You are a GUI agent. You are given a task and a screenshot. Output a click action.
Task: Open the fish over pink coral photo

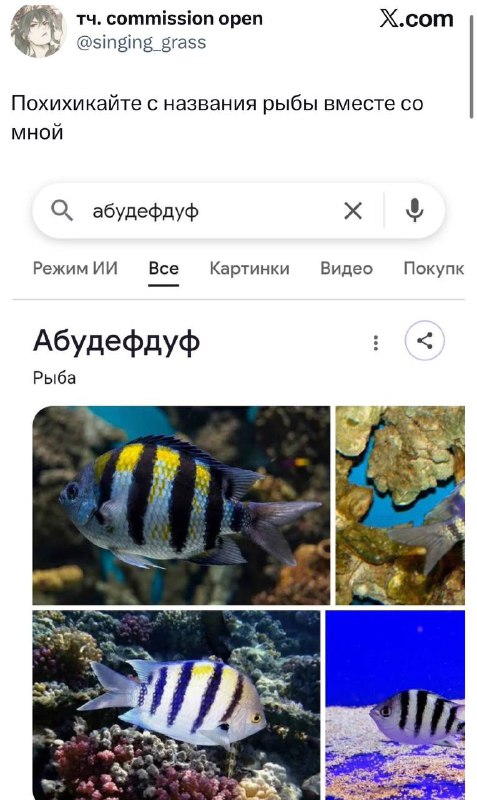(177, 705)
